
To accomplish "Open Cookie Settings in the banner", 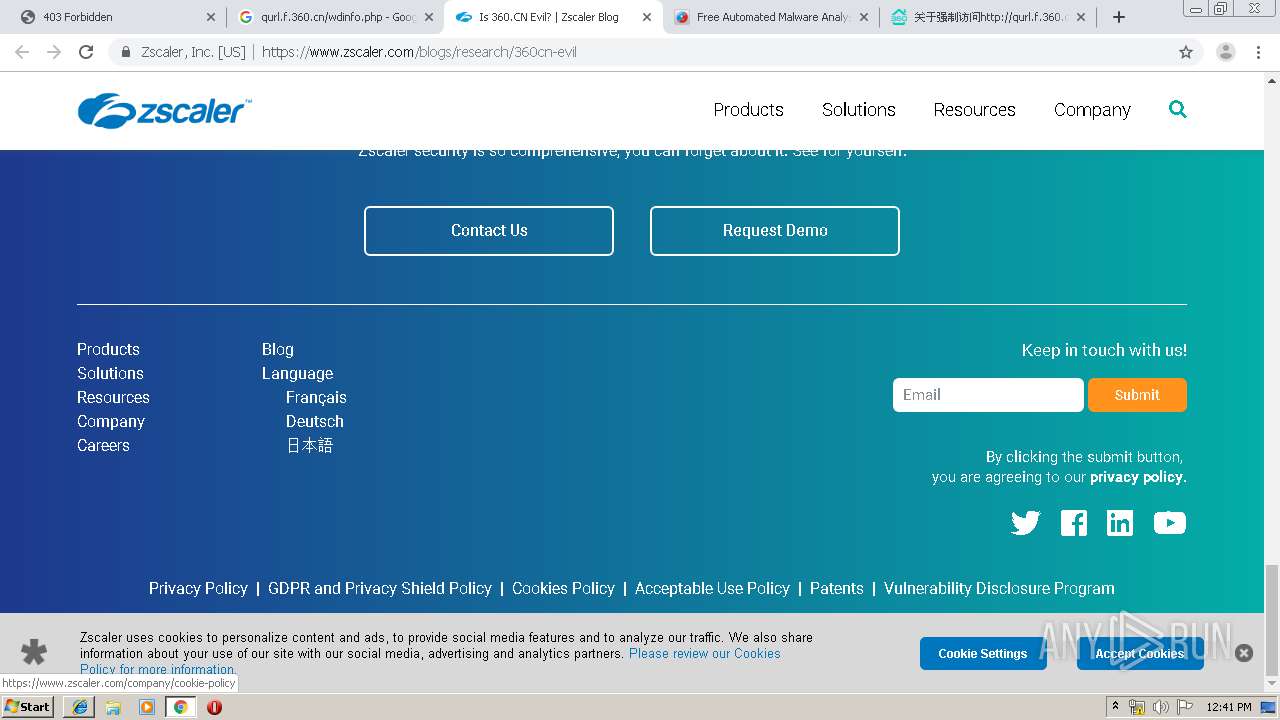I will pos(983,653).
